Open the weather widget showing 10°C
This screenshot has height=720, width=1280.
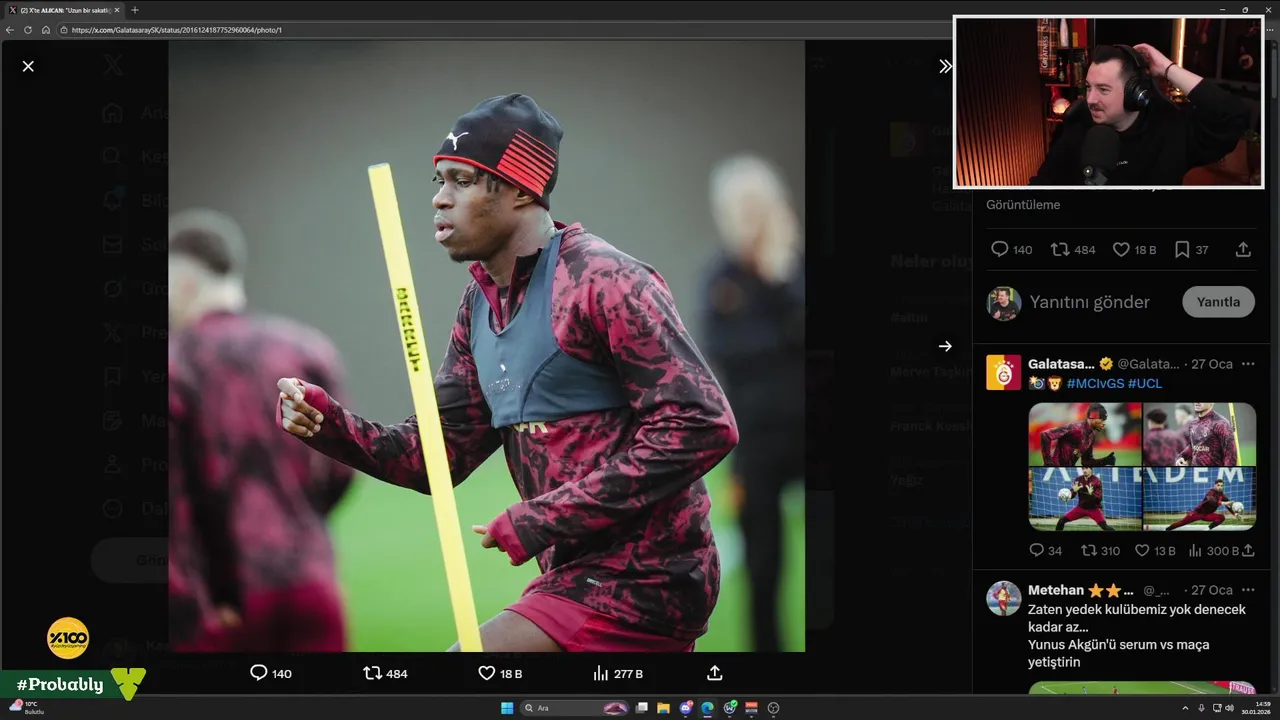25,707
